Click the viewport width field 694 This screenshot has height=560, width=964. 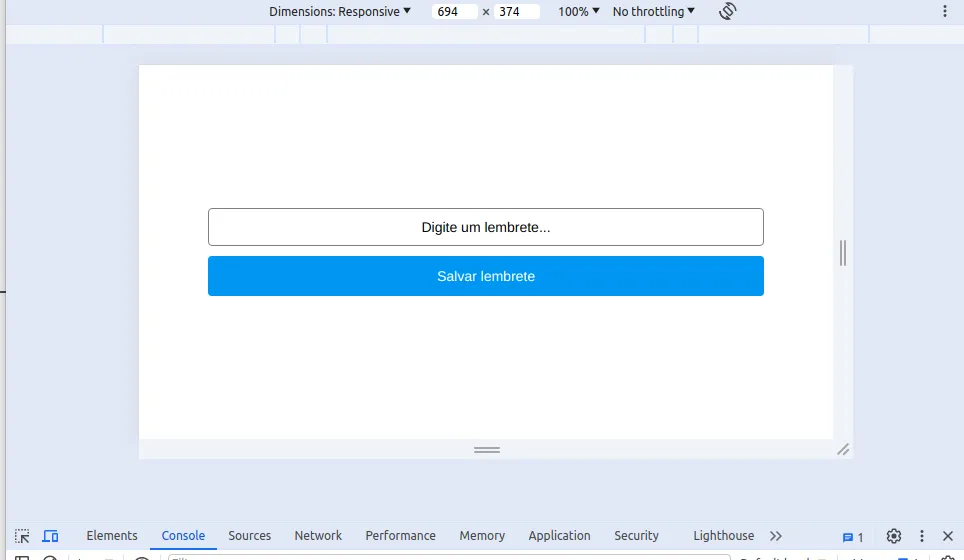pos(455,11)
